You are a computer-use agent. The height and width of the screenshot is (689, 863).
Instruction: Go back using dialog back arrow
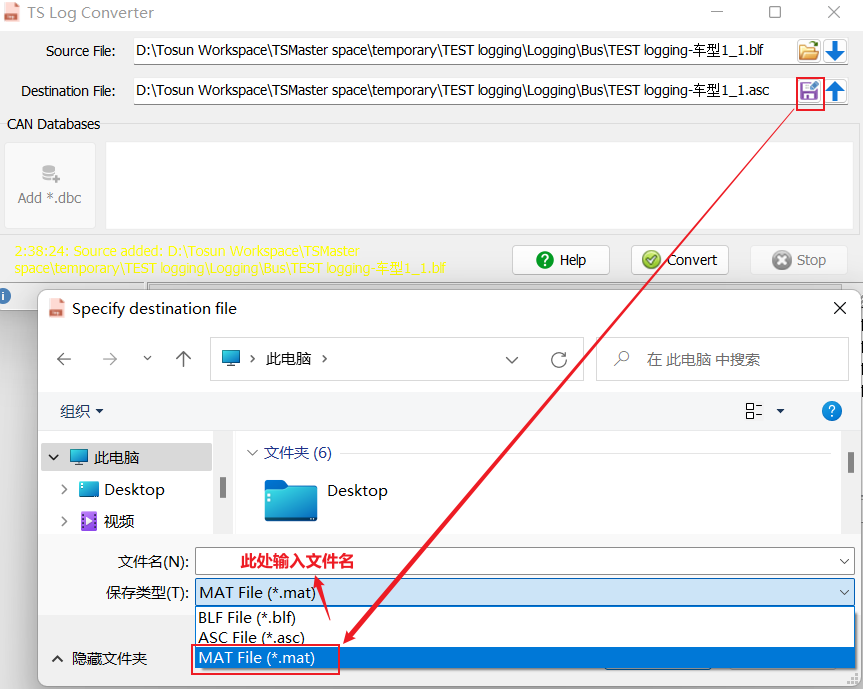coord(65,359)
